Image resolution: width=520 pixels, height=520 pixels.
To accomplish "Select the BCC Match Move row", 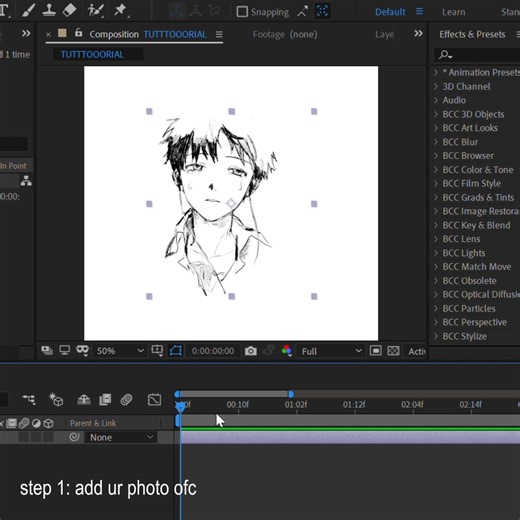I will (476, 267).
